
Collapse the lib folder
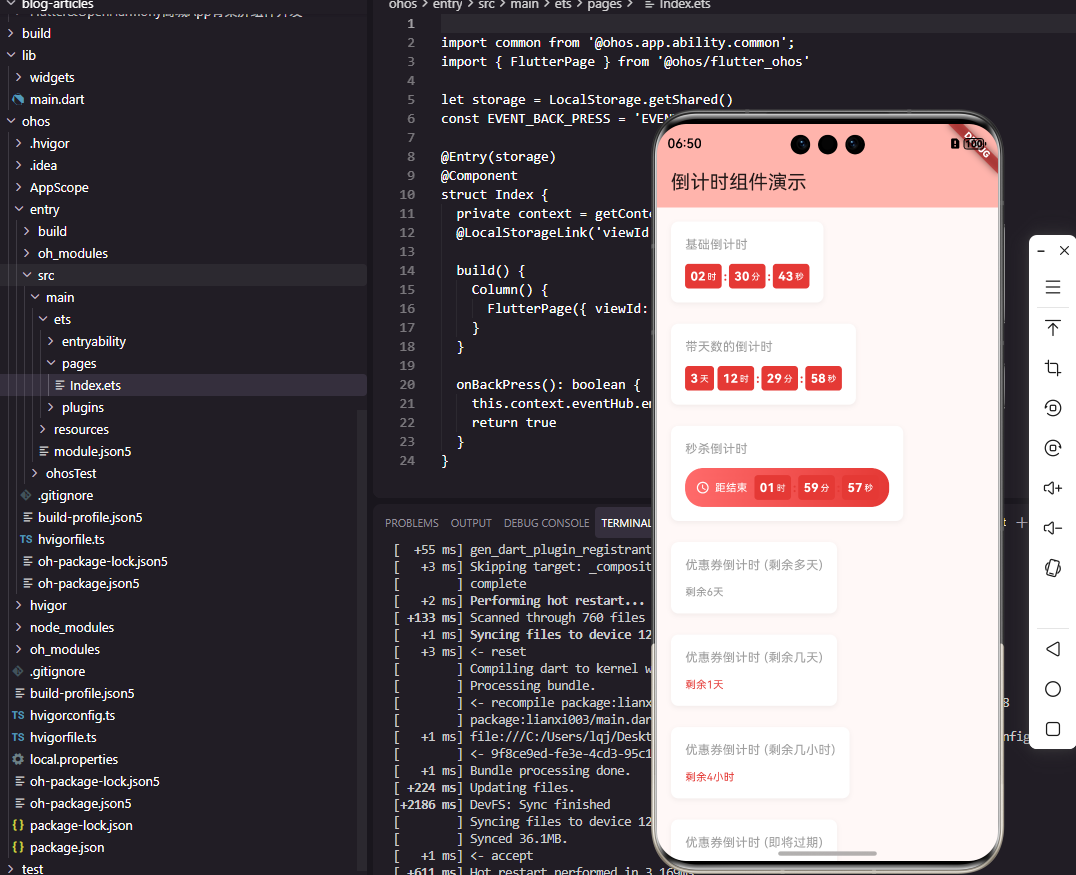[11, 56]
